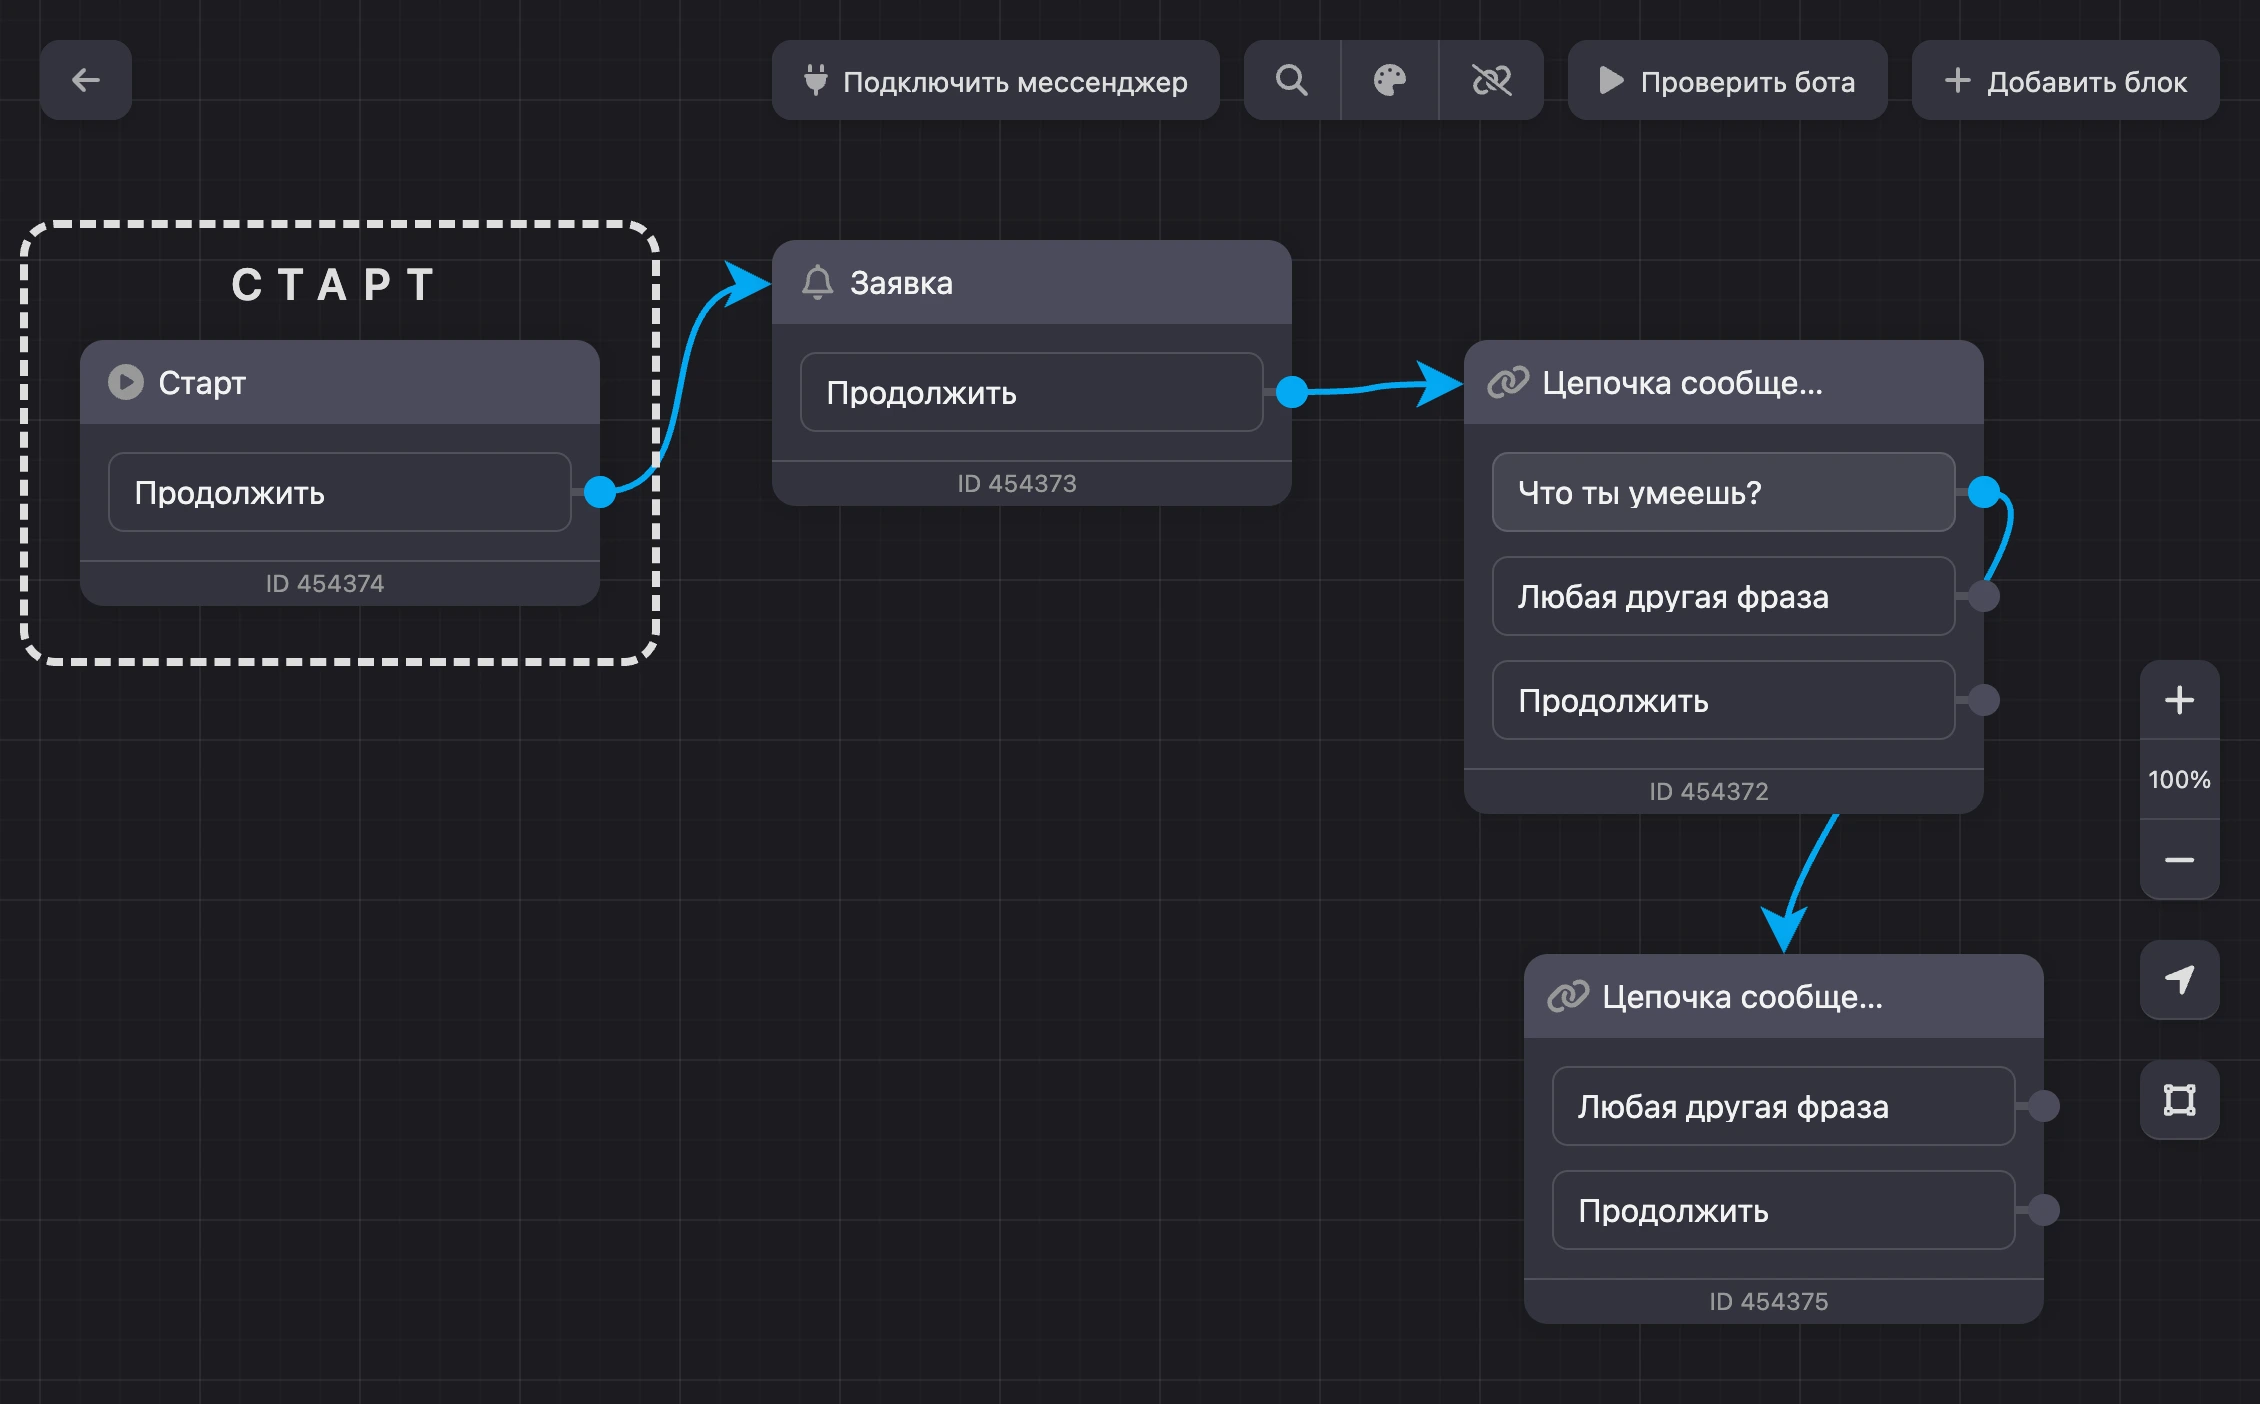Toggle the broken link connections icon
This screenshot has width=2260, height=1404.
coord(1491,80)
